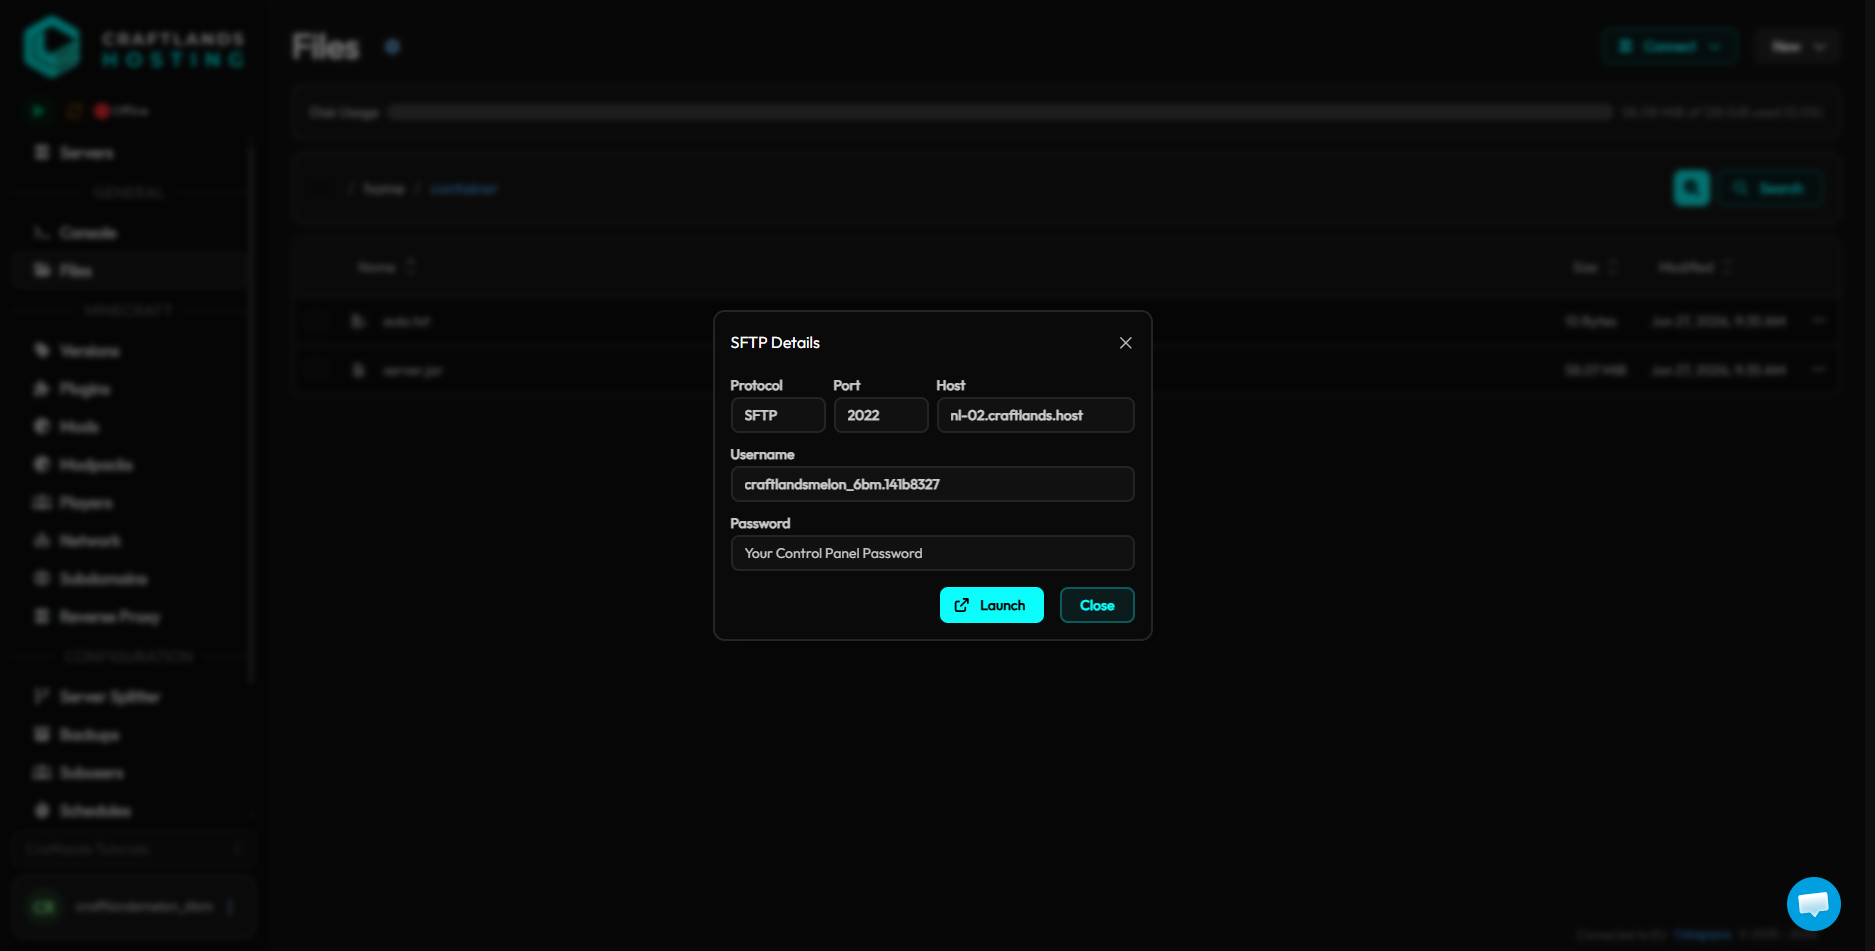1875x951 pixels.
Task: Click the orange restart server icon
Action: [x=73, y=111]
